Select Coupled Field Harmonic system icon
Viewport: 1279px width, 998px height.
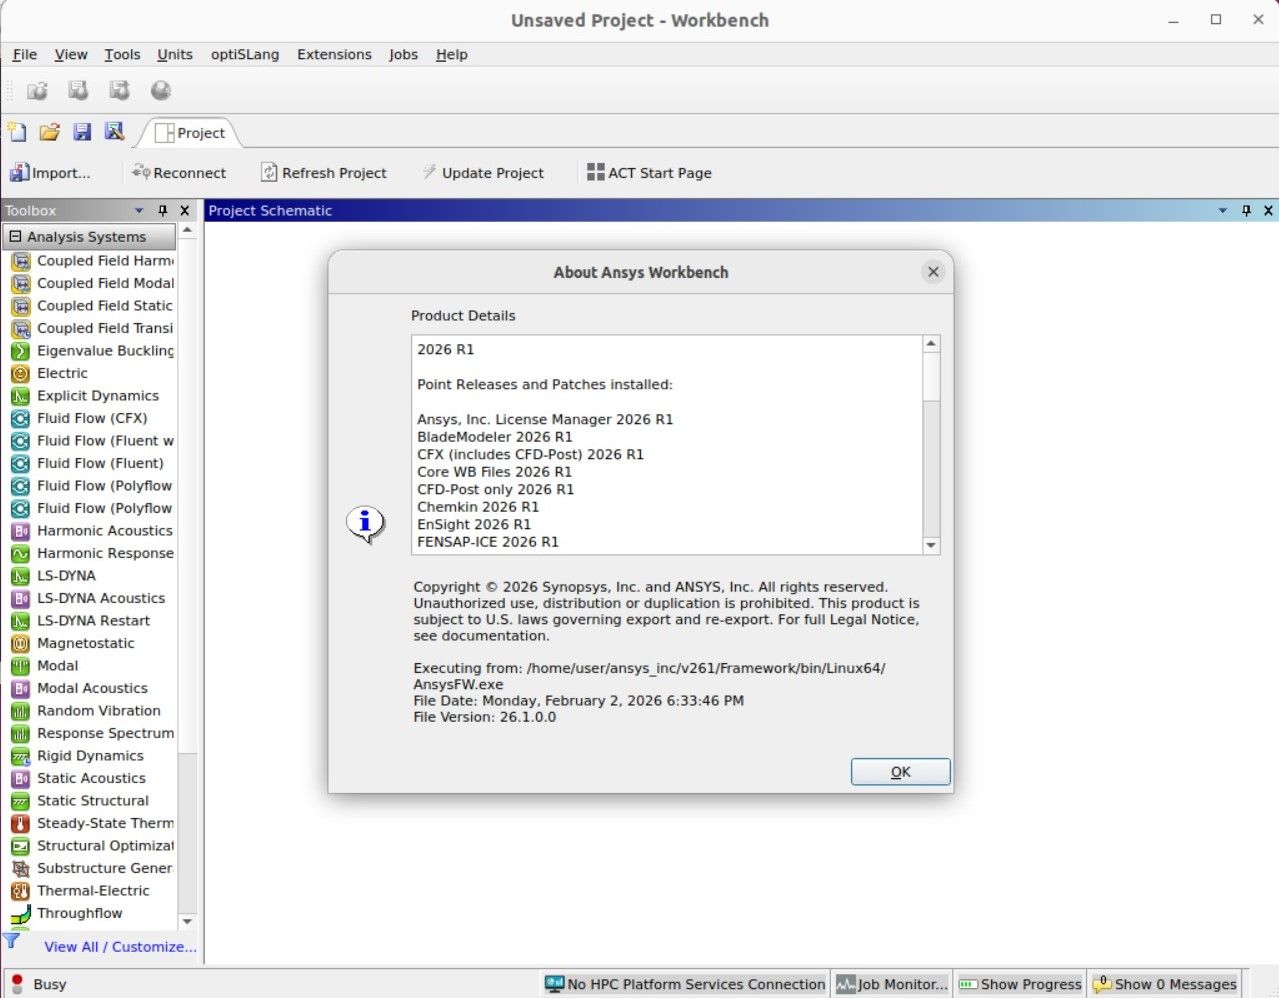pos(20,261)
